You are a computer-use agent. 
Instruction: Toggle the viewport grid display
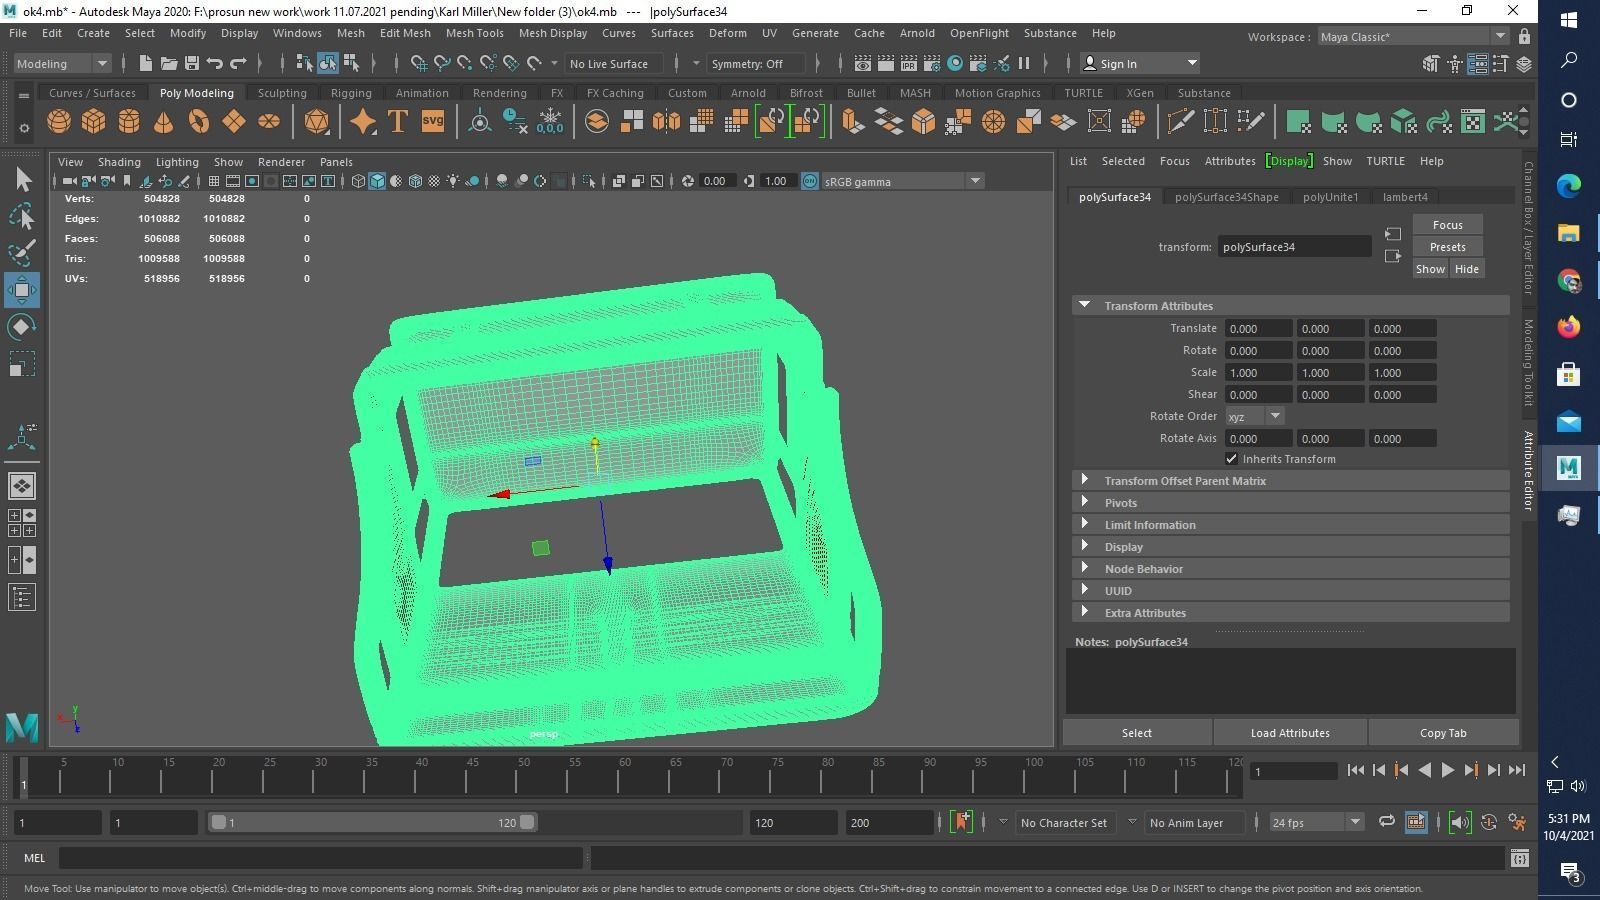coord(214,181)
